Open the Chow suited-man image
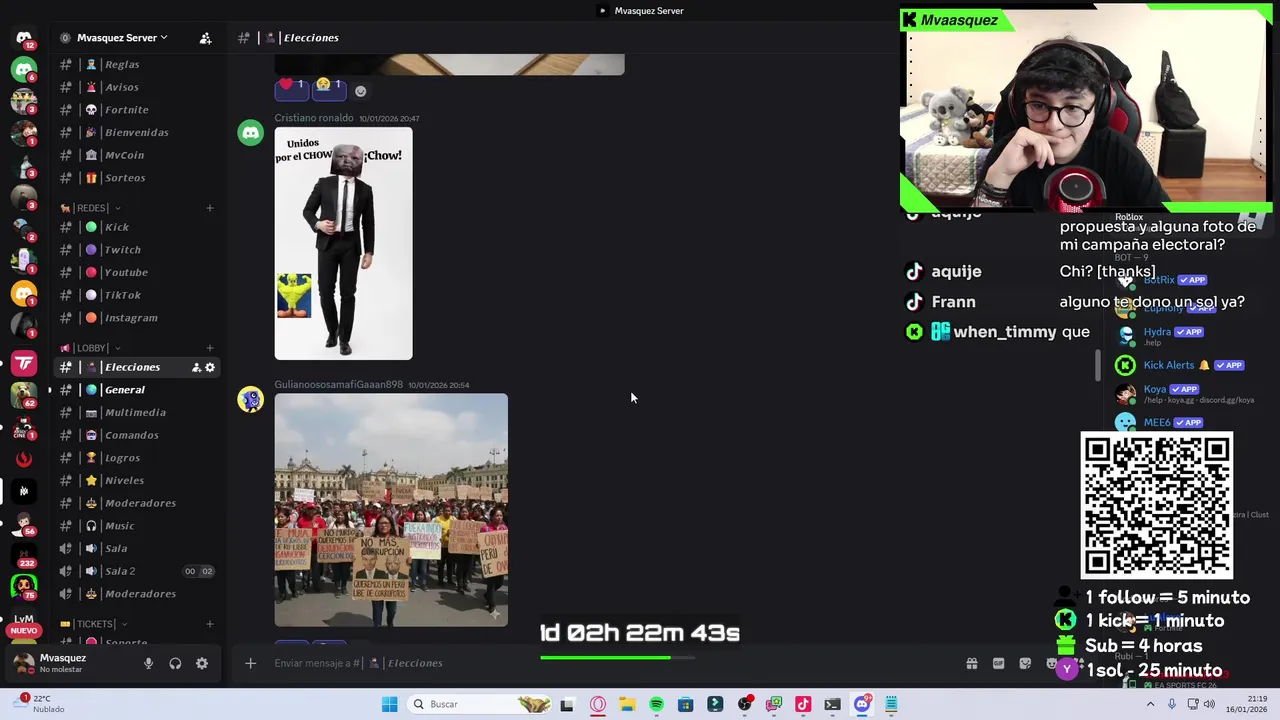 [343, 243]
